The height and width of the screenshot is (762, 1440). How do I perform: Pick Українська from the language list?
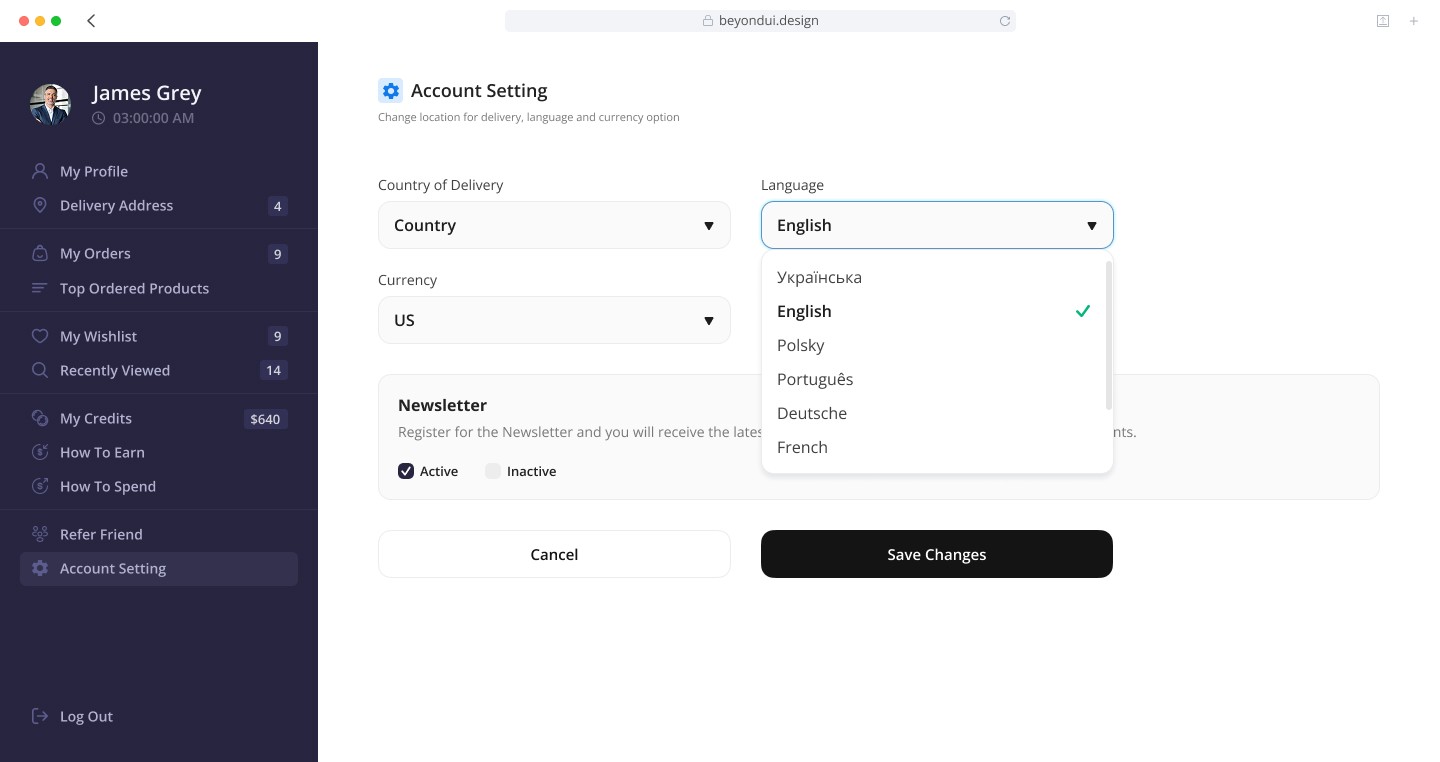[819, 277]
